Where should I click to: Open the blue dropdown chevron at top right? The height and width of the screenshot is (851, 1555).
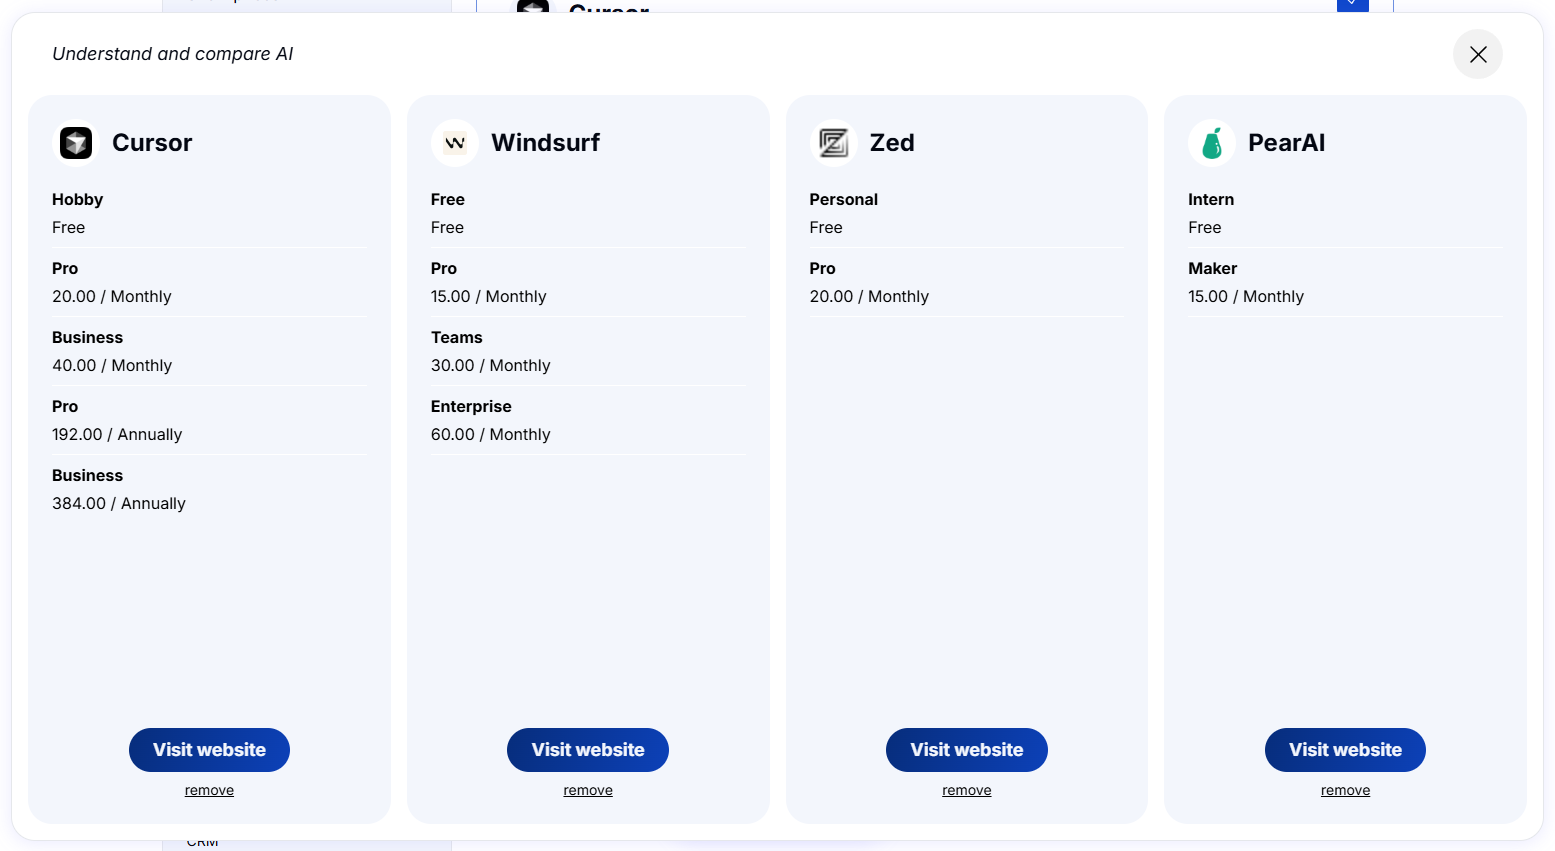click(1352, 5)
